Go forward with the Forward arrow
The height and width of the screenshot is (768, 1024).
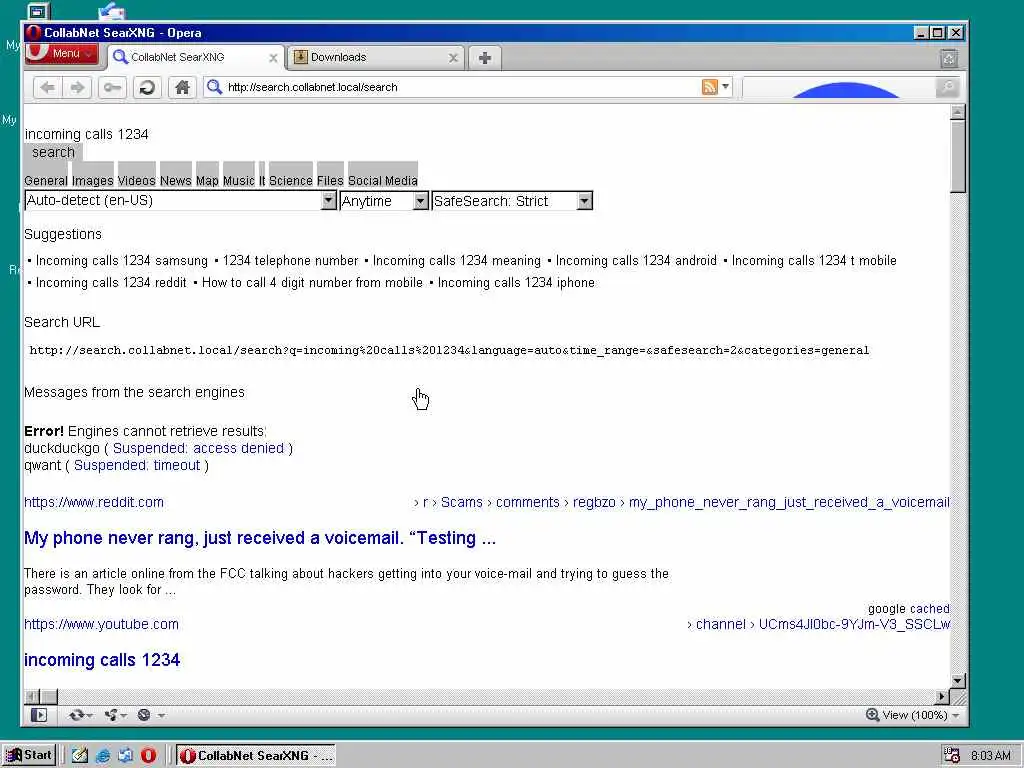point(77,87)
